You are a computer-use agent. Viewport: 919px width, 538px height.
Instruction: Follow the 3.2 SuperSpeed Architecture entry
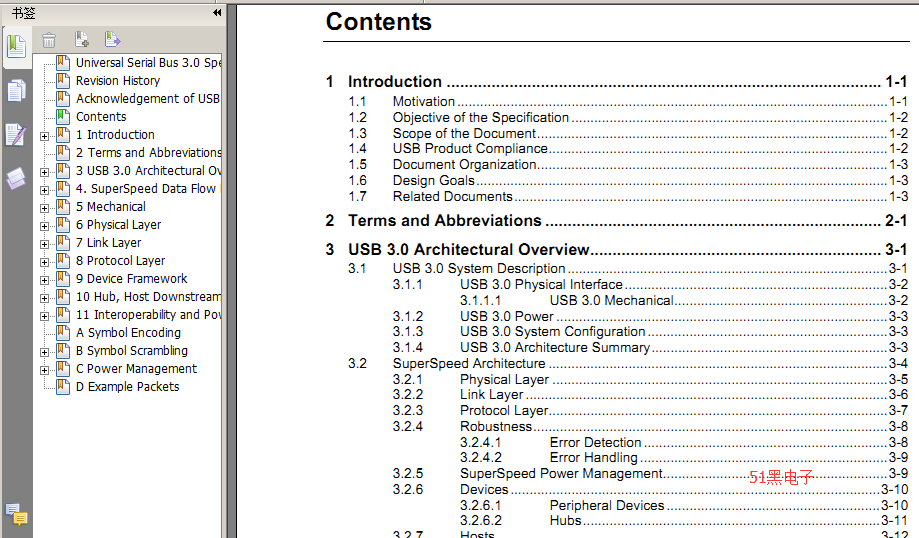coord(628,363)
